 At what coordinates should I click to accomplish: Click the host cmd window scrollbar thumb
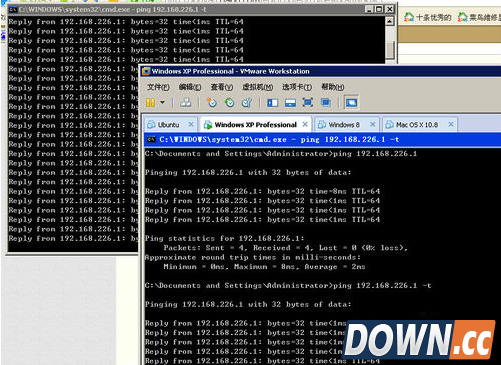[390, 50]
